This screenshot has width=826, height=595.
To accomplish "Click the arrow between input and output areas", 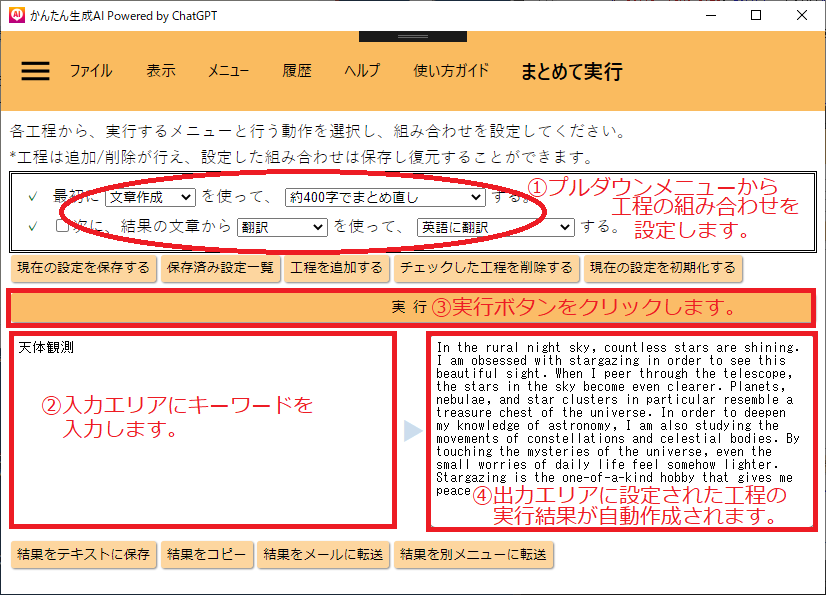I will [412, 431].
